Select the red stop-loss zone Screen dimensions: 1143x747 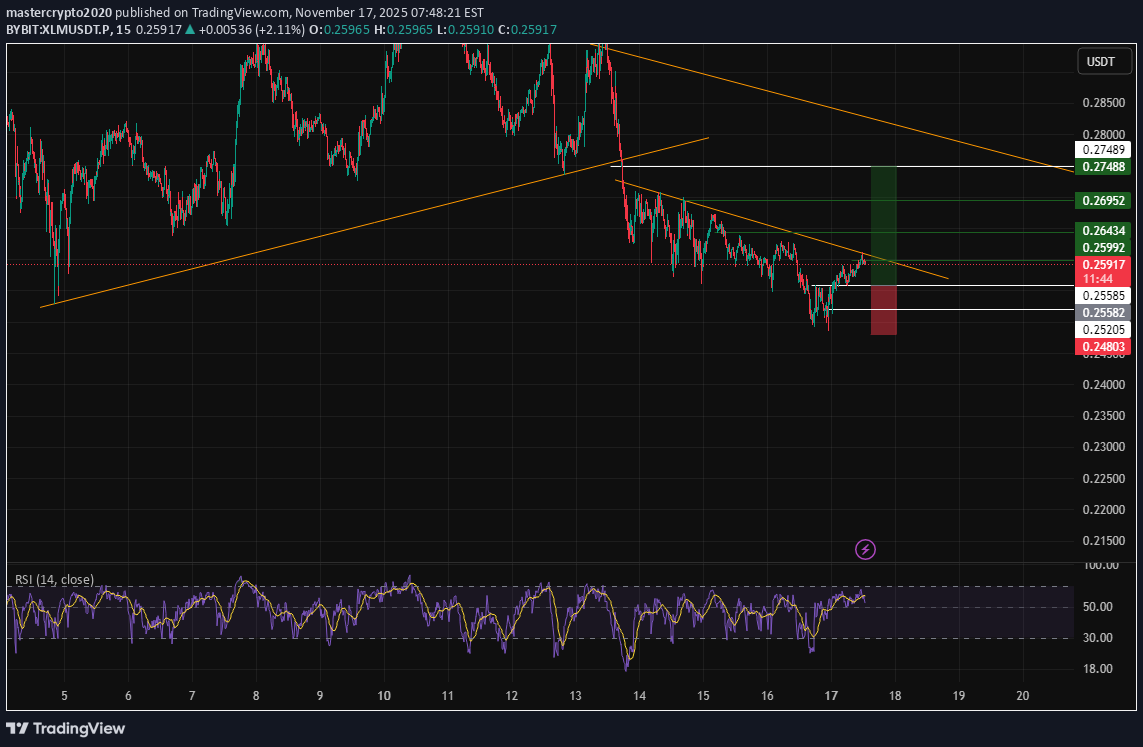[883, 310]
